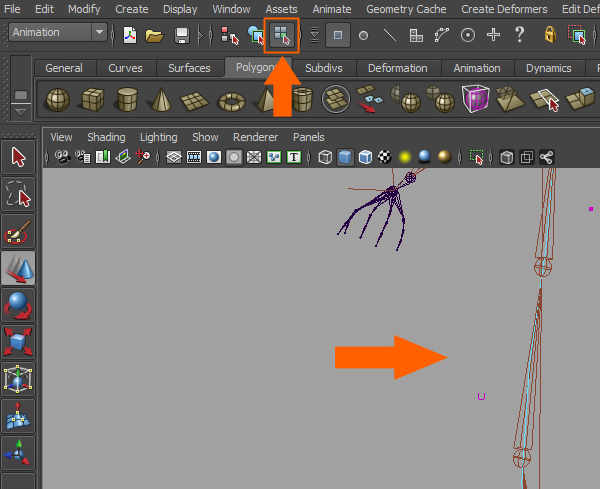Create a polygon cone from shelf
This screenshot has height=489, width=600.
[161, 99]
